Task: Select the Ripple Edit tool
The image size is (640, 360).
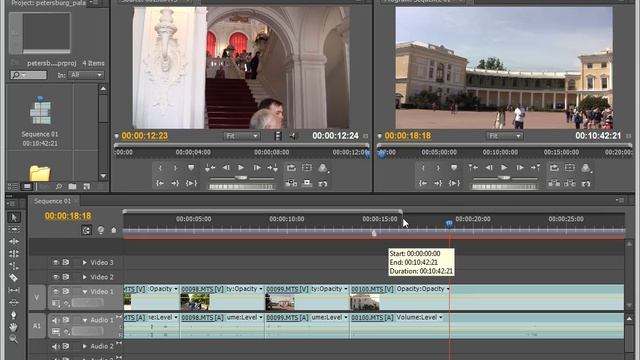Action: [x=13, y=242]
